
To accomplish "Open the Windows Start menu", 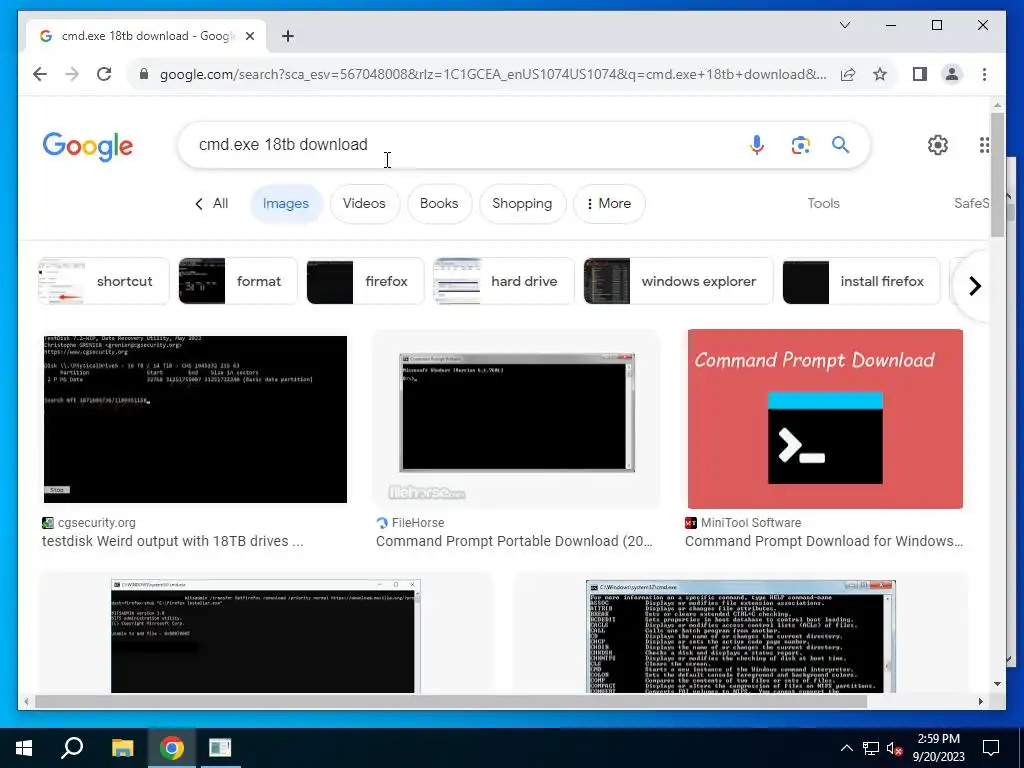I will coord(24,748).
